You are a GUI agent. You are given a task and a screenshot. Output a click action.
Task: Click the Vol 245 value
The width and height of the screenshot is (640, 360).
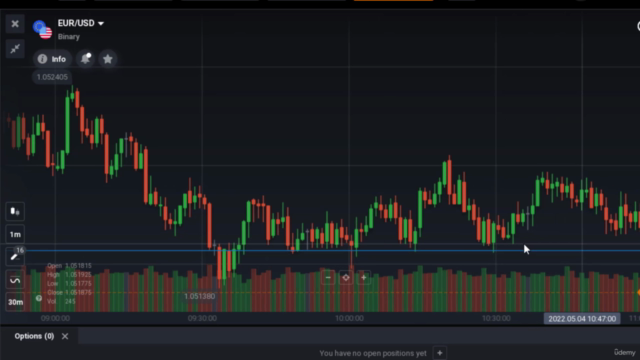click(x=61, y=302)
